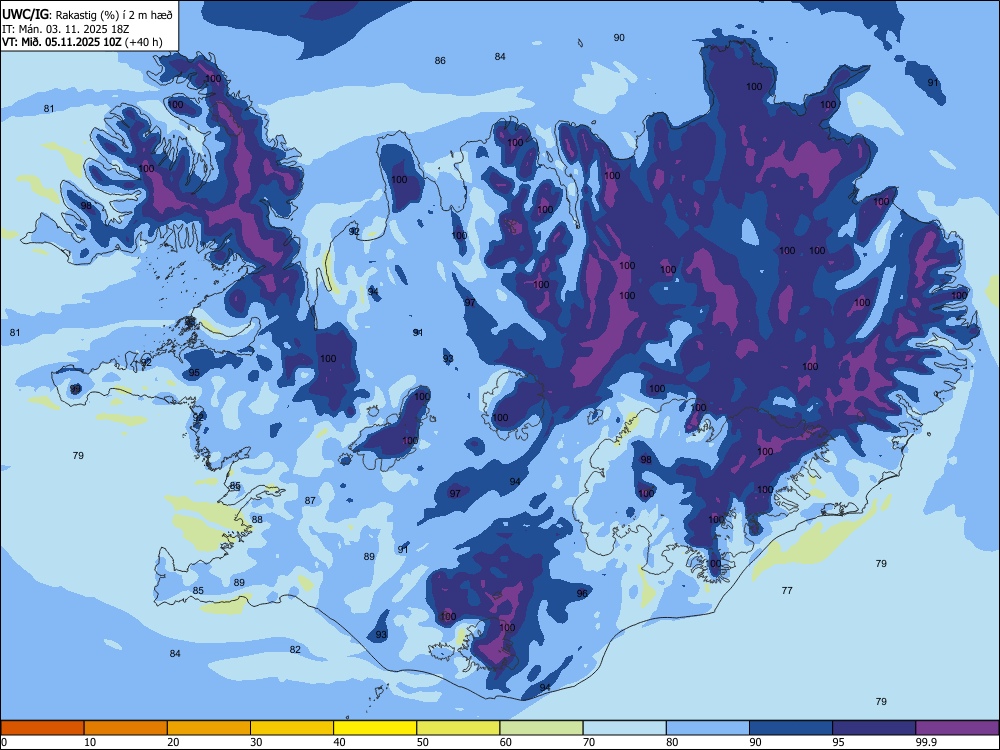Click the legend tick label '60'
The width and height of the screenshot is (1000, 750).
[506, 742]
